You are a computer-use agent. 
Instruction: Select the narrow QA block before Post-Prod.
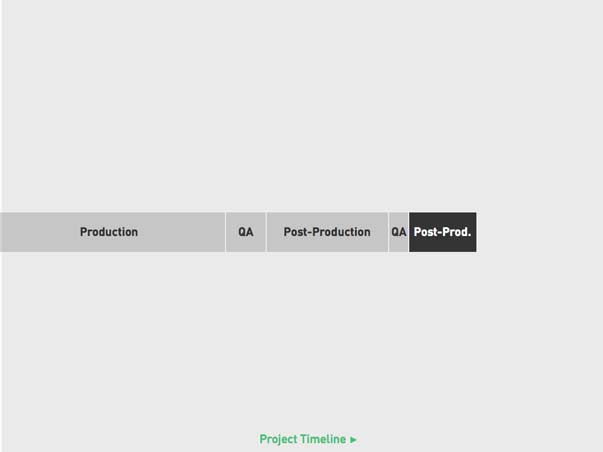coord(398,232)
